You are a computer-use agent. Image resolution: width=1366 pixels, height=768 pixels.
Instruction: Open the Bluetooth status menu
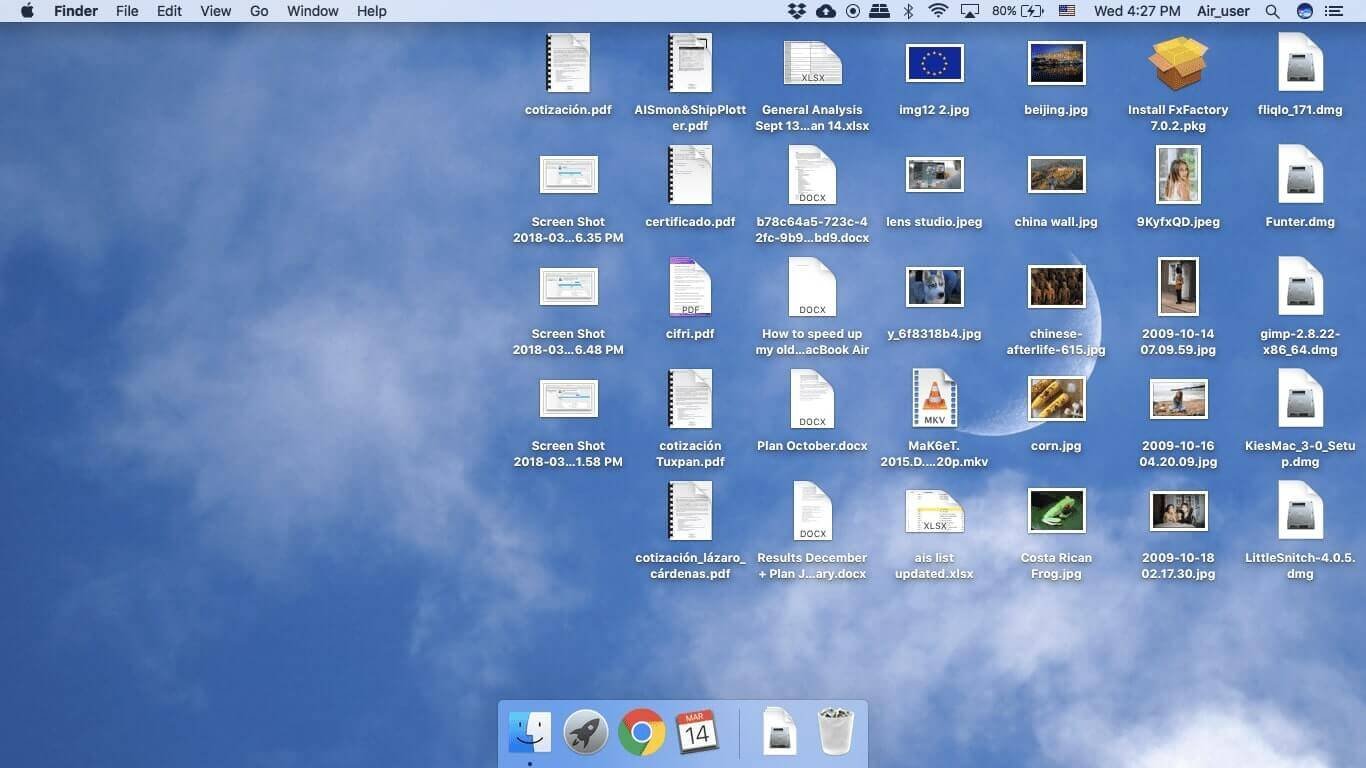pyautogui.click(x=909, y=11)
